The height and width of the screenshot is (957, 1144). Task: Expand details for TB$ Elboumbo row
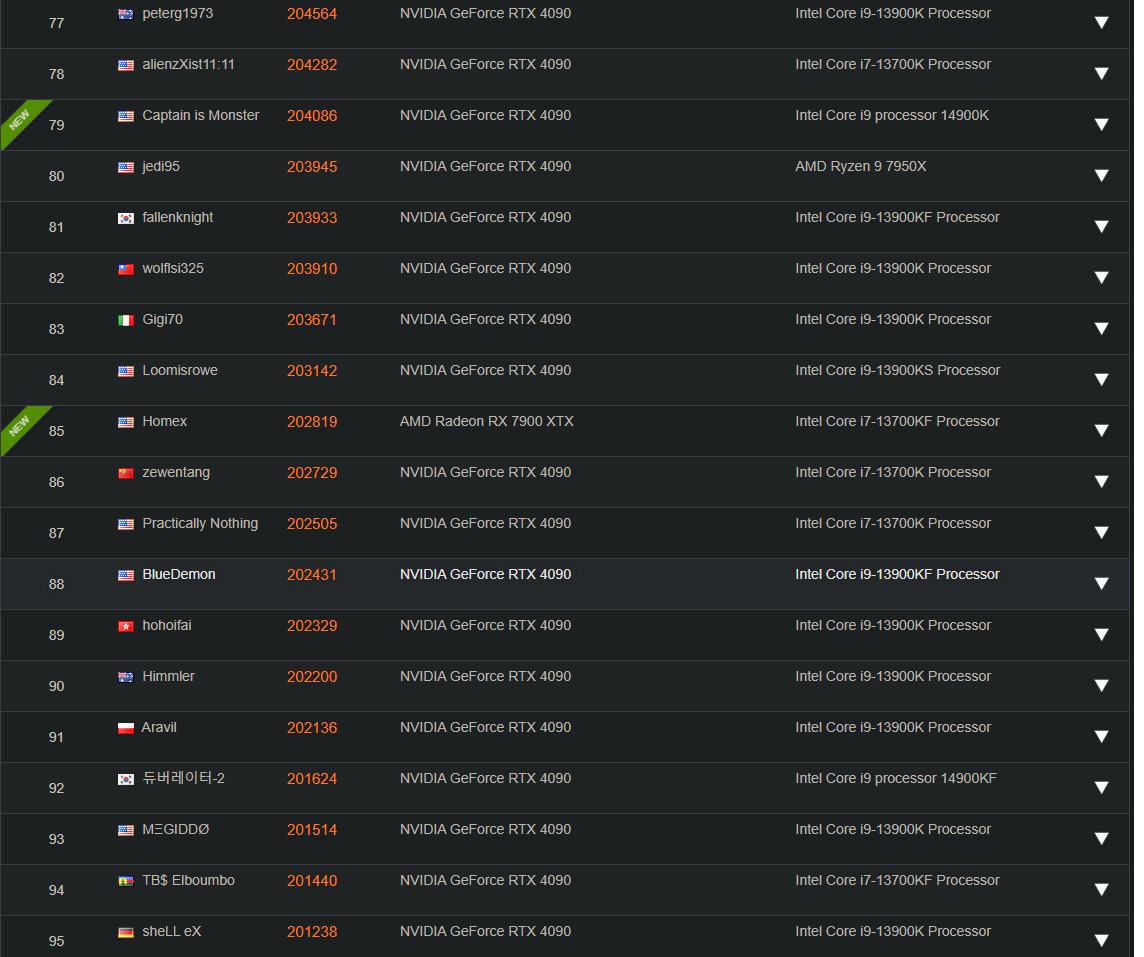1102,889
